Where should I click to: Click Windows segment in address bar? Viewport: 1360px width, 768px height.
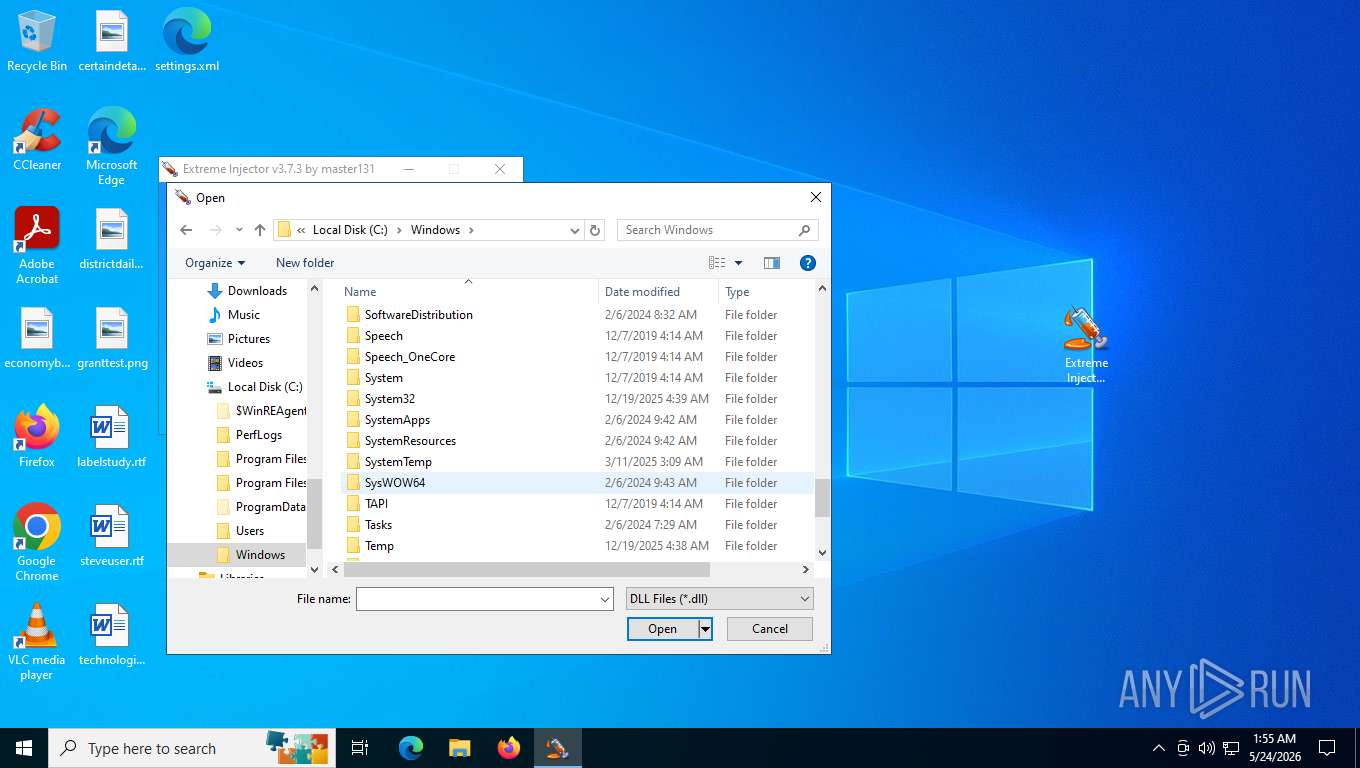[x=435, y=230]
